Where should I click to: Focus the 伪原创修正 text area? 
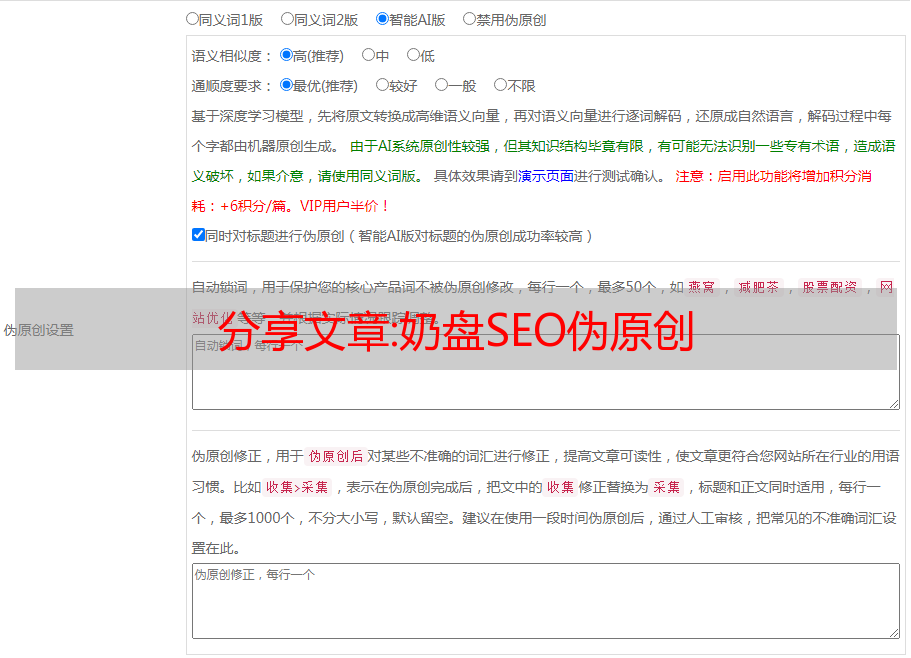(545, 600)
